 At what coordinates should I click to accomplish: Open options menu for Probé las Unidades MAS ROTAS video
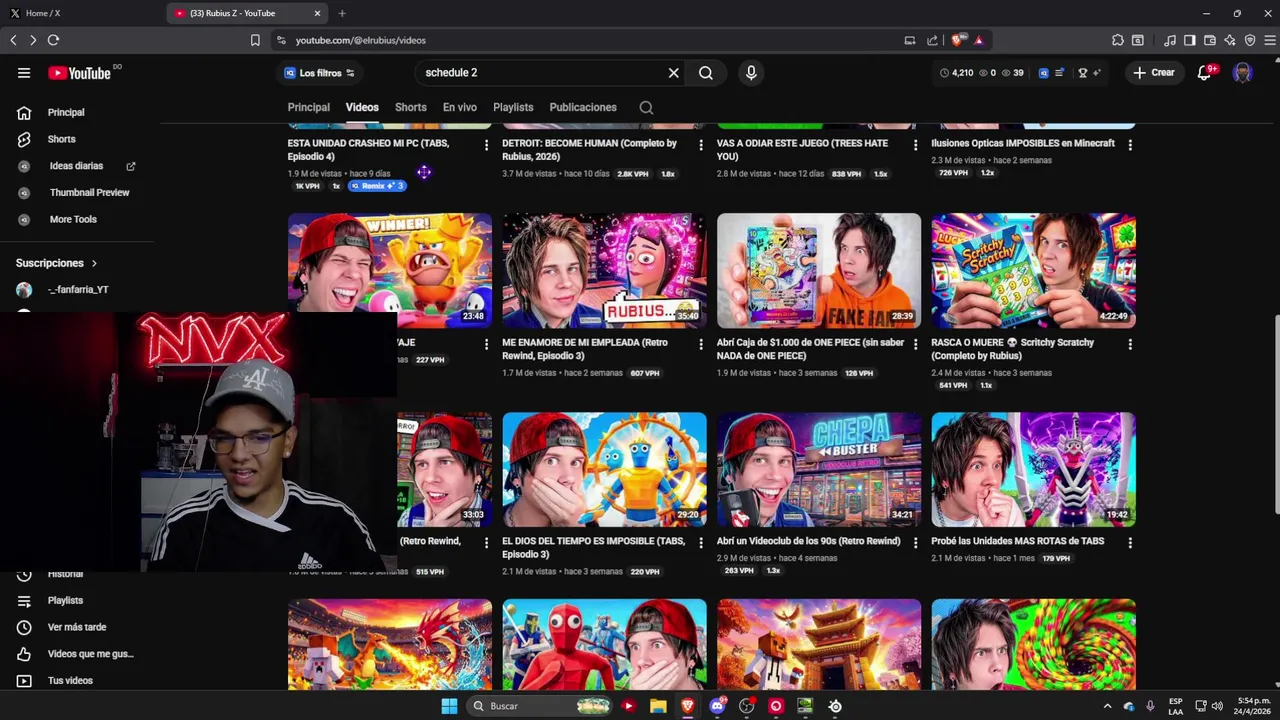click(x=1130, y=543)
